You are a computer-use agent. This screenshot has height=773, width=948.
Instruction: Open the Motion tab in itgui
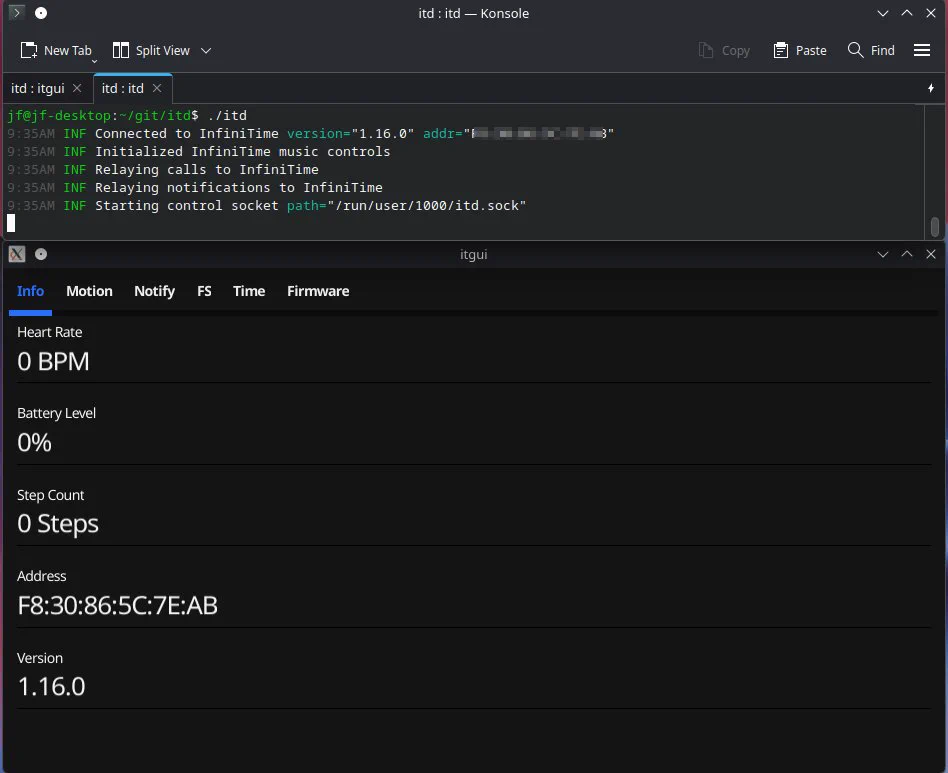click(89, 291)
